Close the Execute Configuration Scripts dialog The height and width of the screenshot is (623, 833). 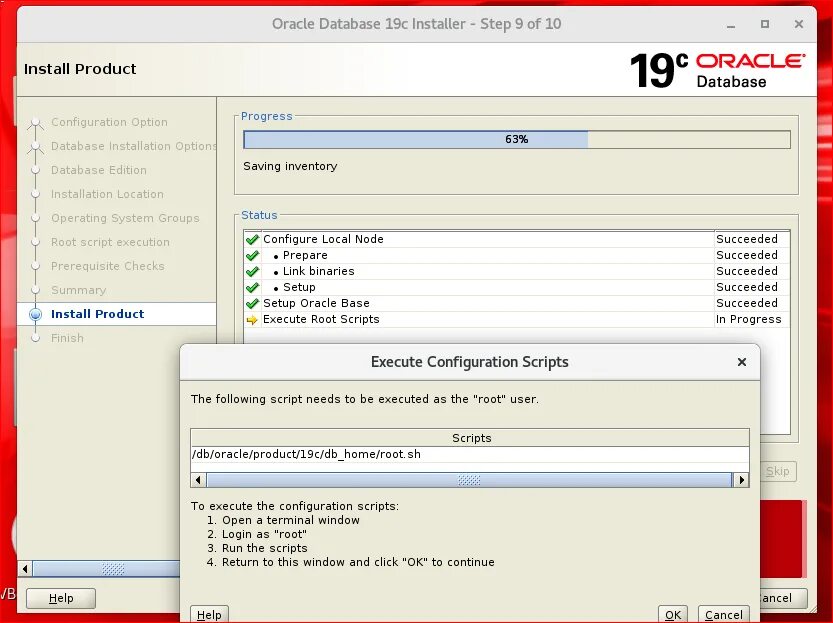coord(742,362)
